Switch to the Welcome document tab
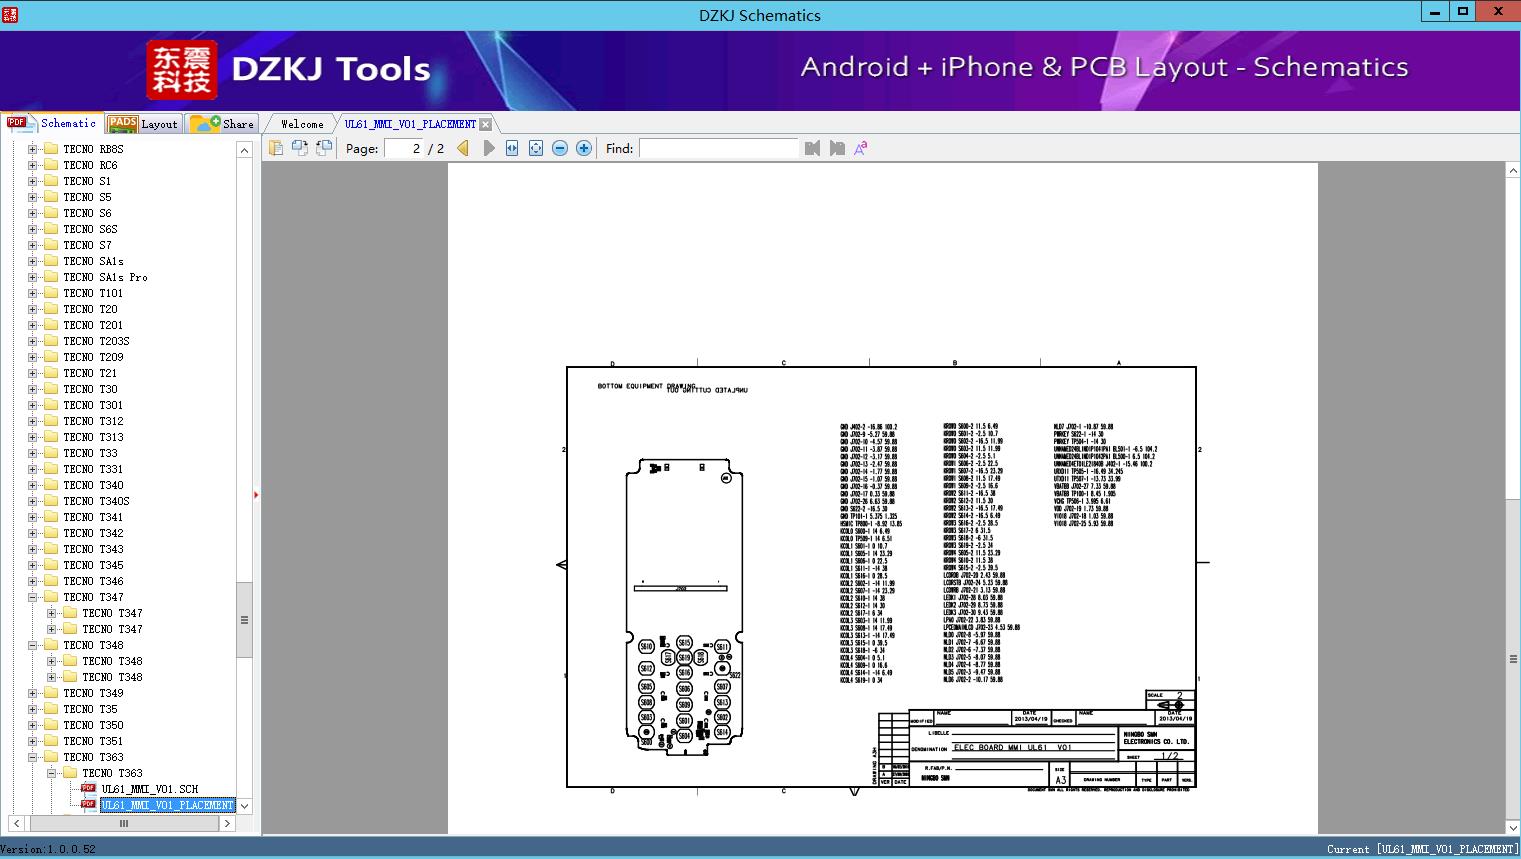Image resolution: width=1521 pixels, height=859 pixels. click(x=302, y=124)
